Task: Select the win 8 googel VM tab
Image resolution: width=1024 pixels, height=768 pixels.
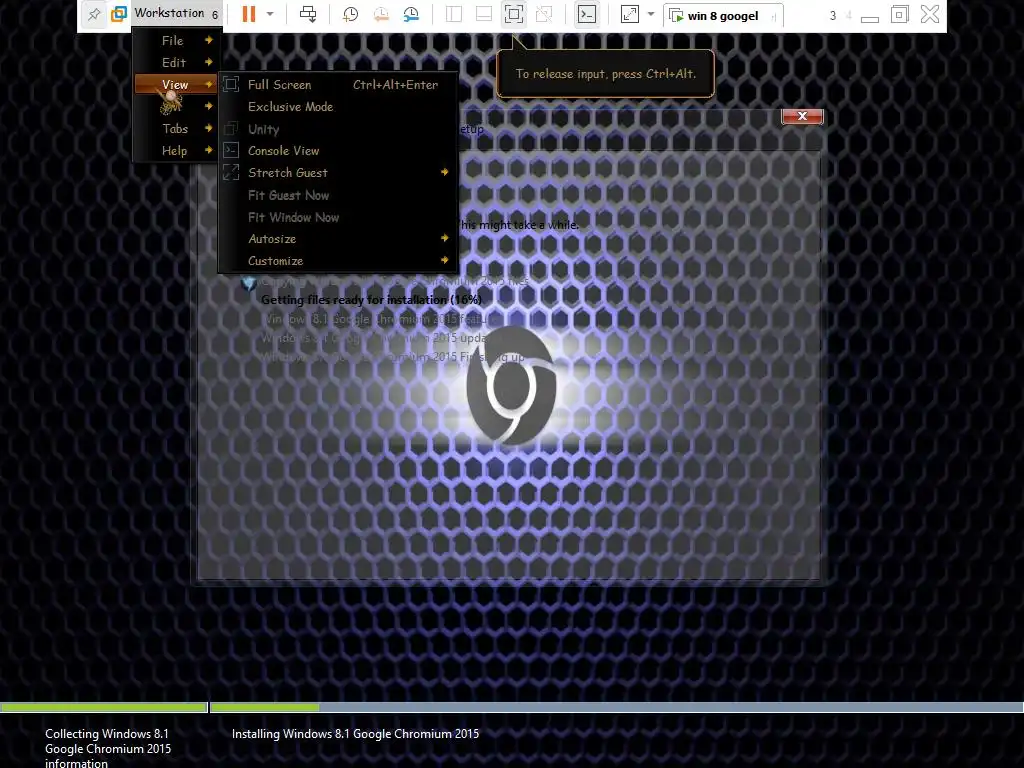Action: [723, 16]
